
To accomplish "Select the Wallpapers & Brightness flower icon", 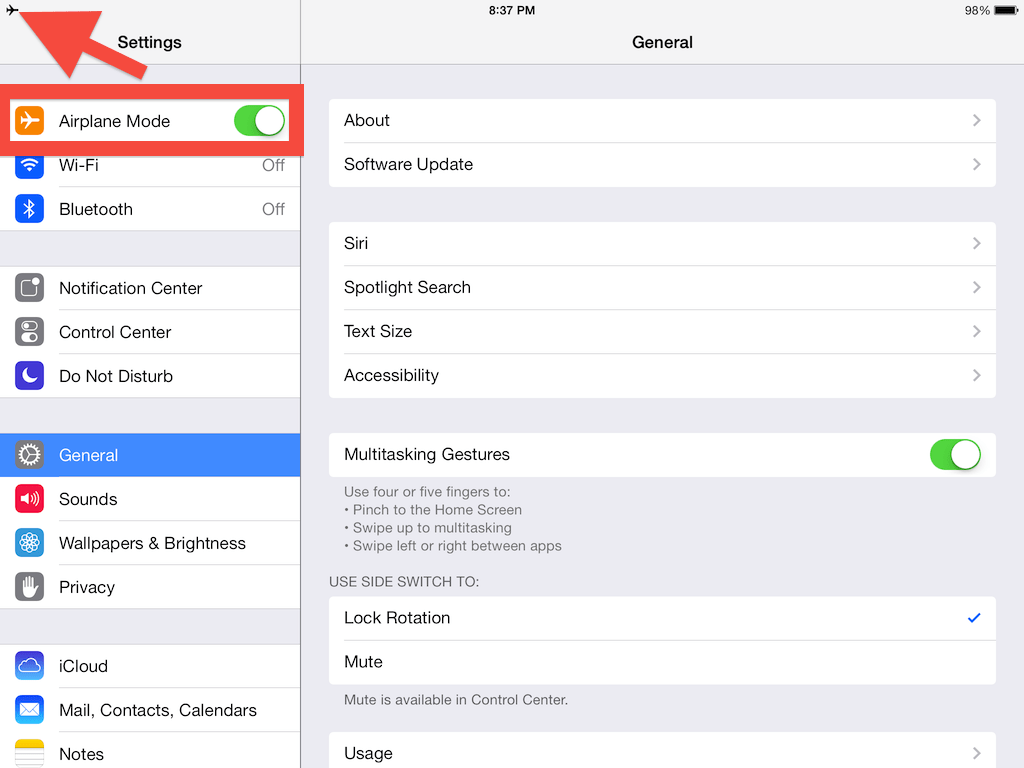I will [x=29, y=543].
